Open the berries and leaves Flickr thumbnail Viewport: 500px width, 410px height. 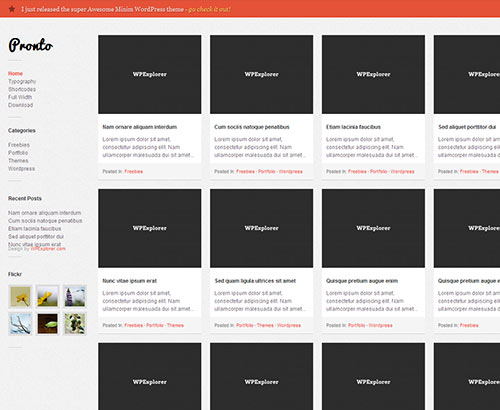click(x=75, y=324)
